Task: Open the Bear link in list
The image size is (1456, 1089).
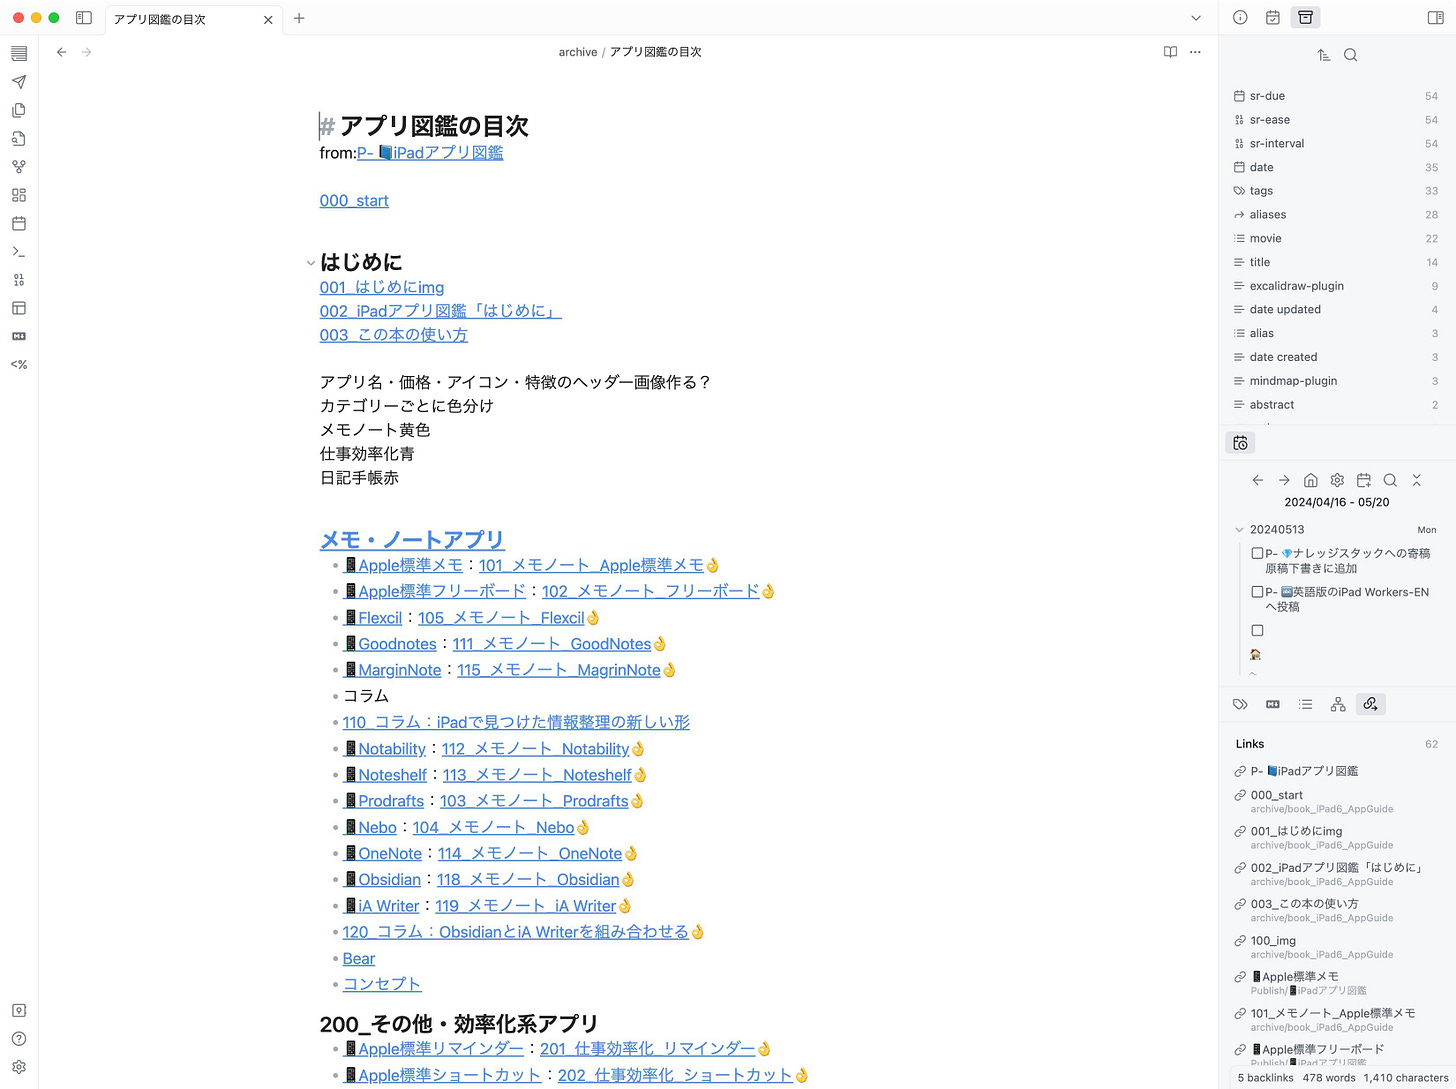Action: [x=359, y=959]
